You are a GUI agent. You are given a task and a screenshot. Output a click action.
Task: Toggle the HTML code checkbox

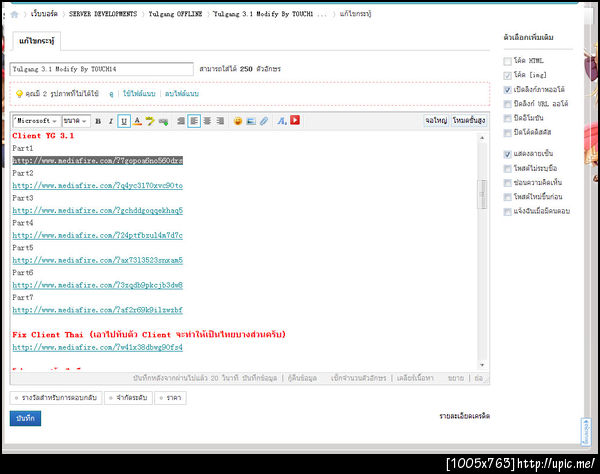507,61
